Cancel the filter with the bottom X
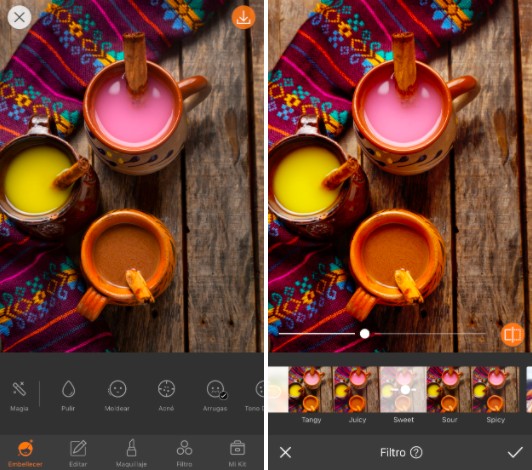Screen dimensions: 532x470 (285, 452)
